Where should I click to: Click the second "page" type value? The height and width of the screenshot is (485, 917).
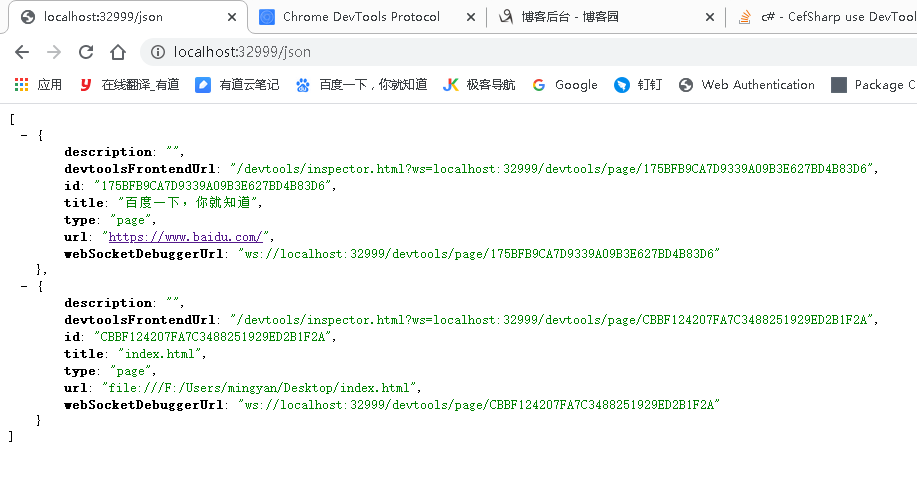131,372
